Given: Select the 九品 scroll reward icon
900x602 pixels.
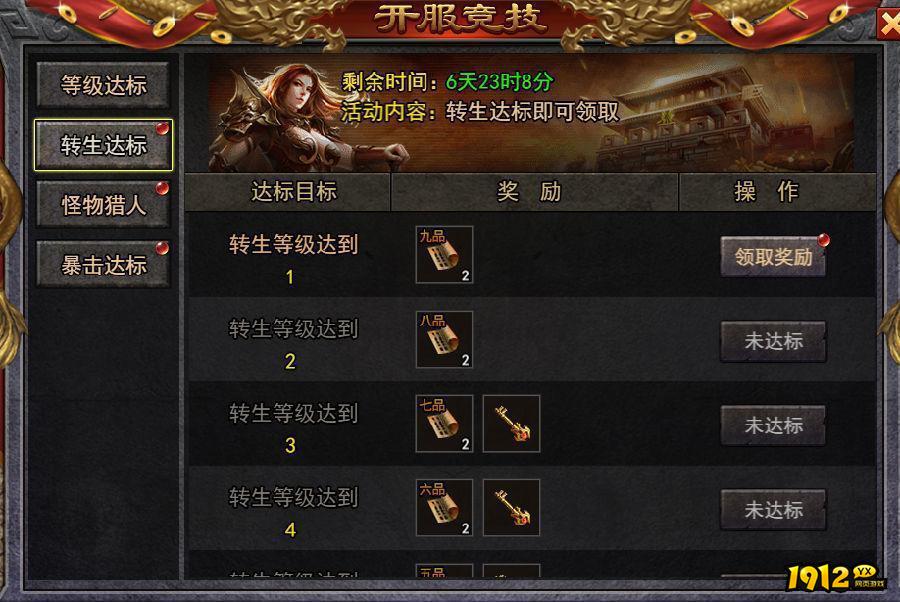Looking at the screenshot, I should [444, 255].
